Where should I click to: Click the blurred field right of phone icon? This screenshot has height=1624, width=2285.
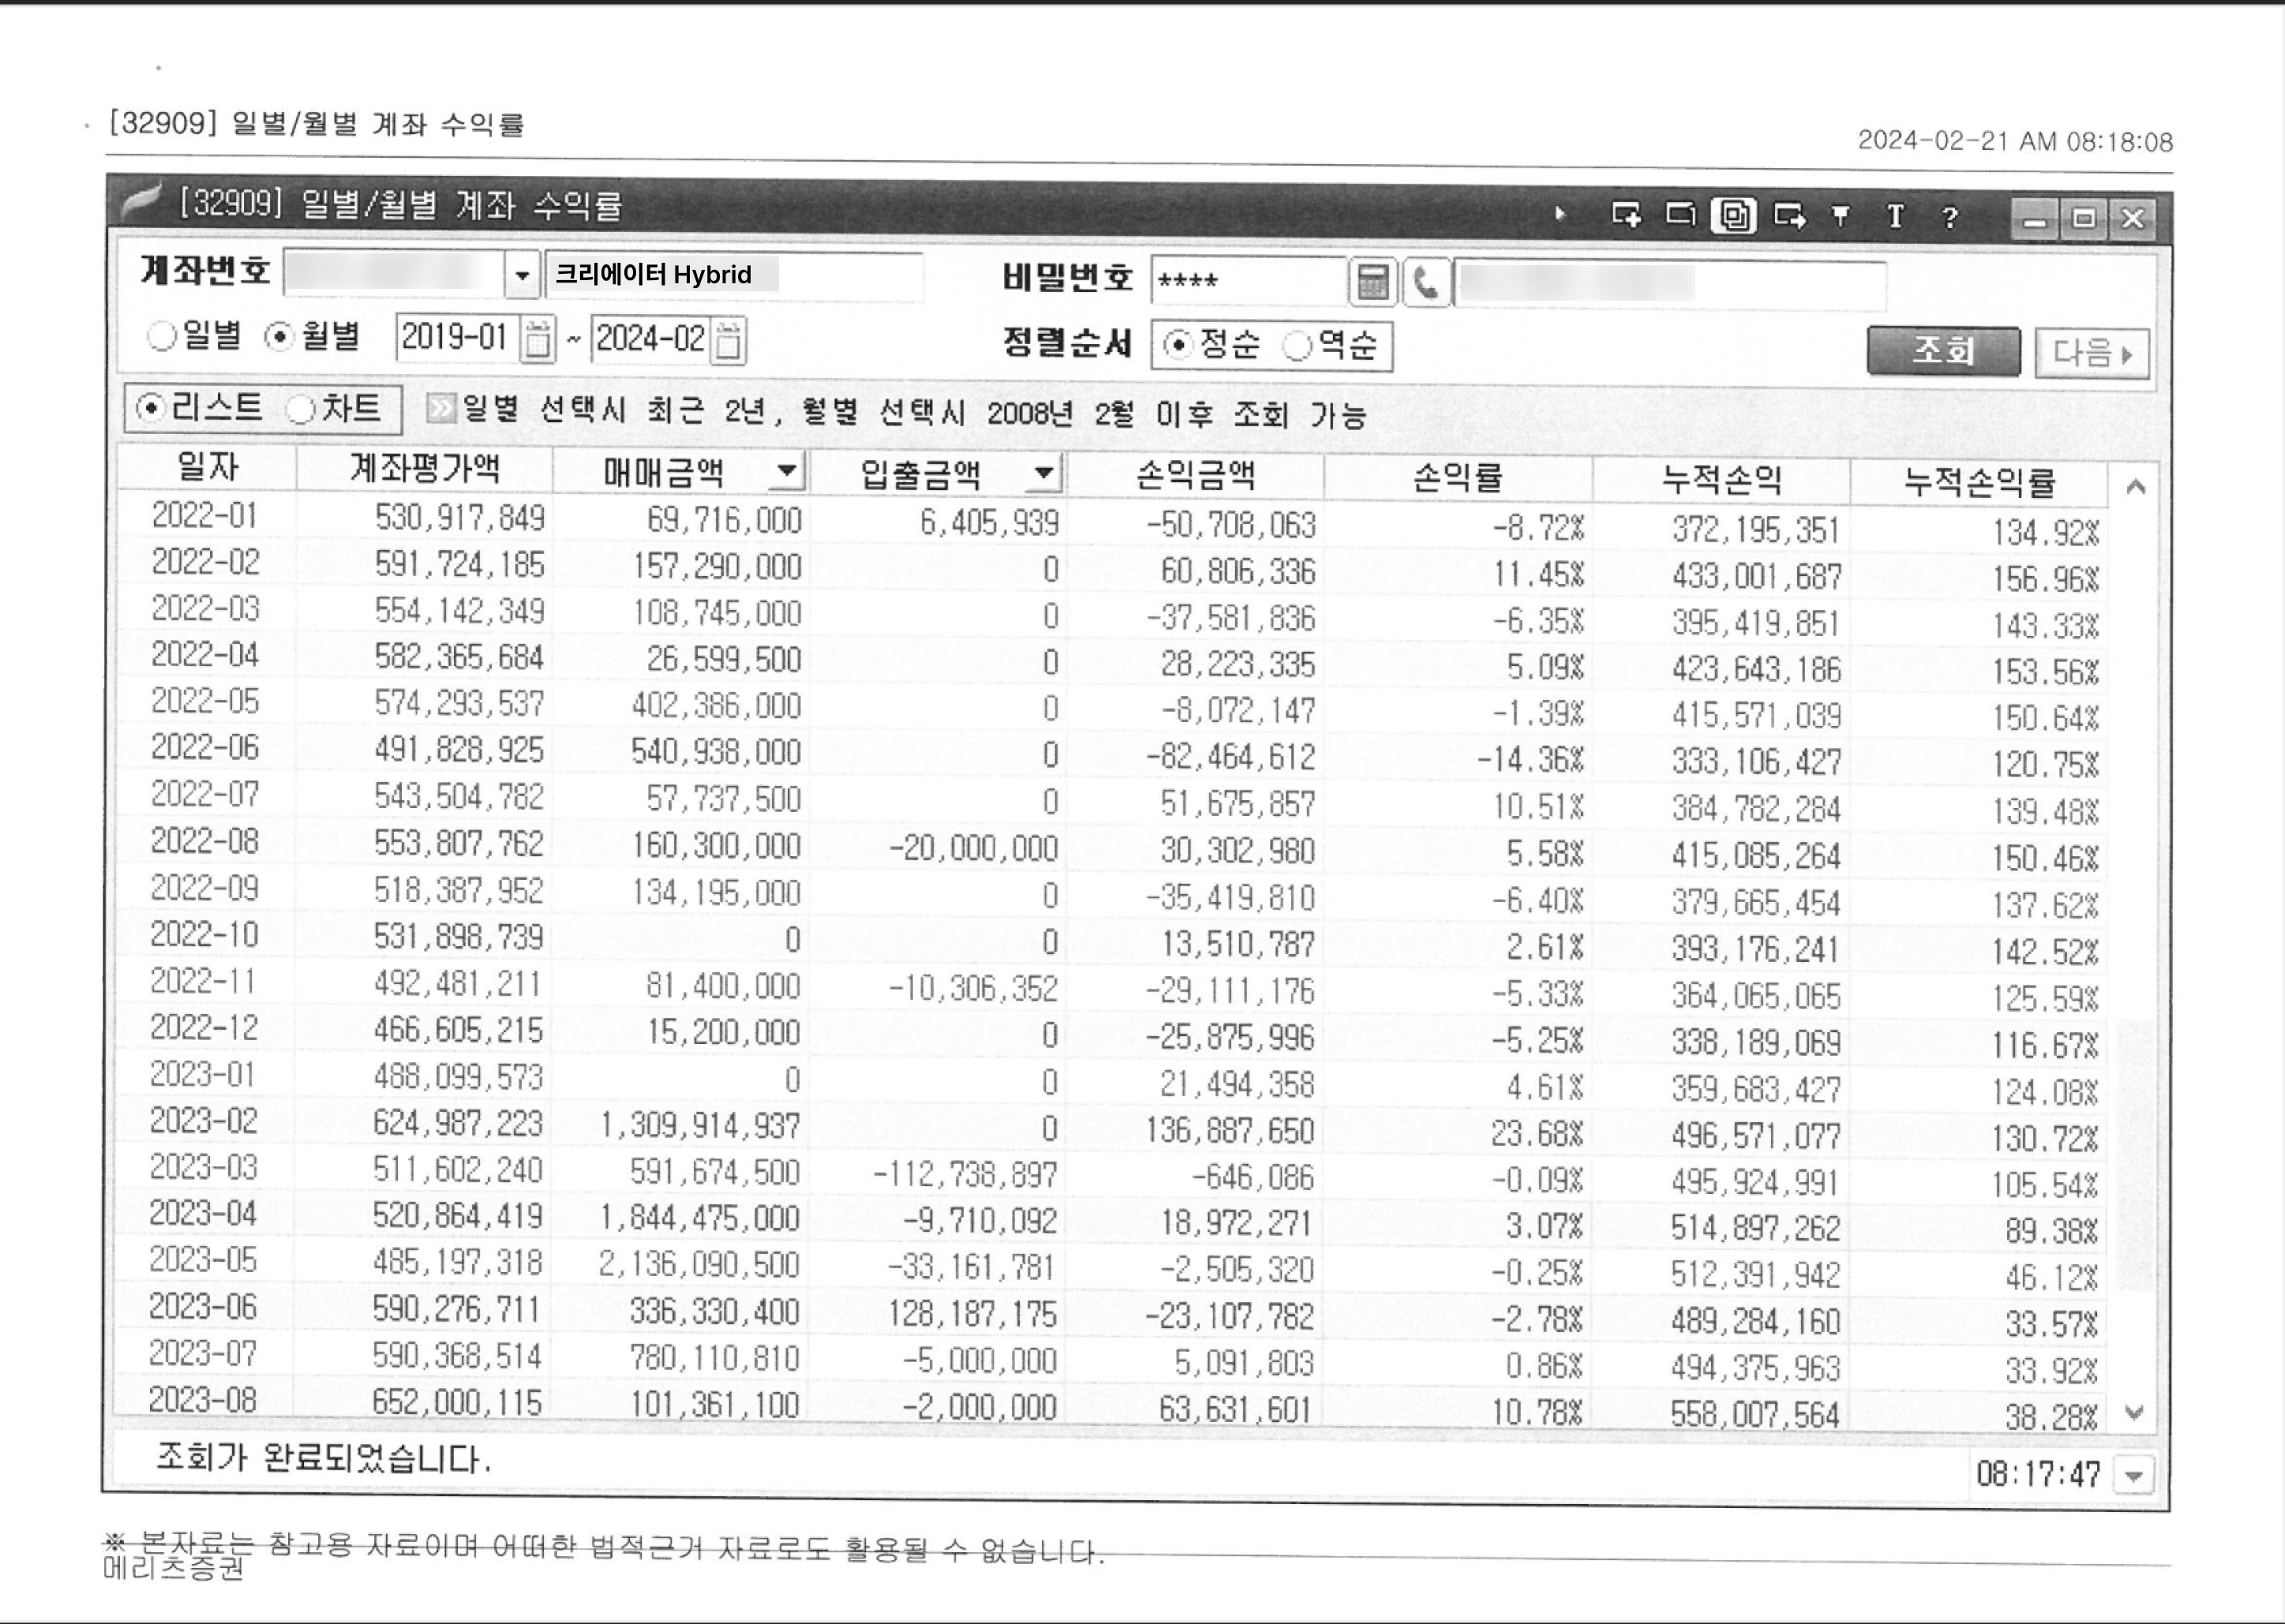[1669, 285]
